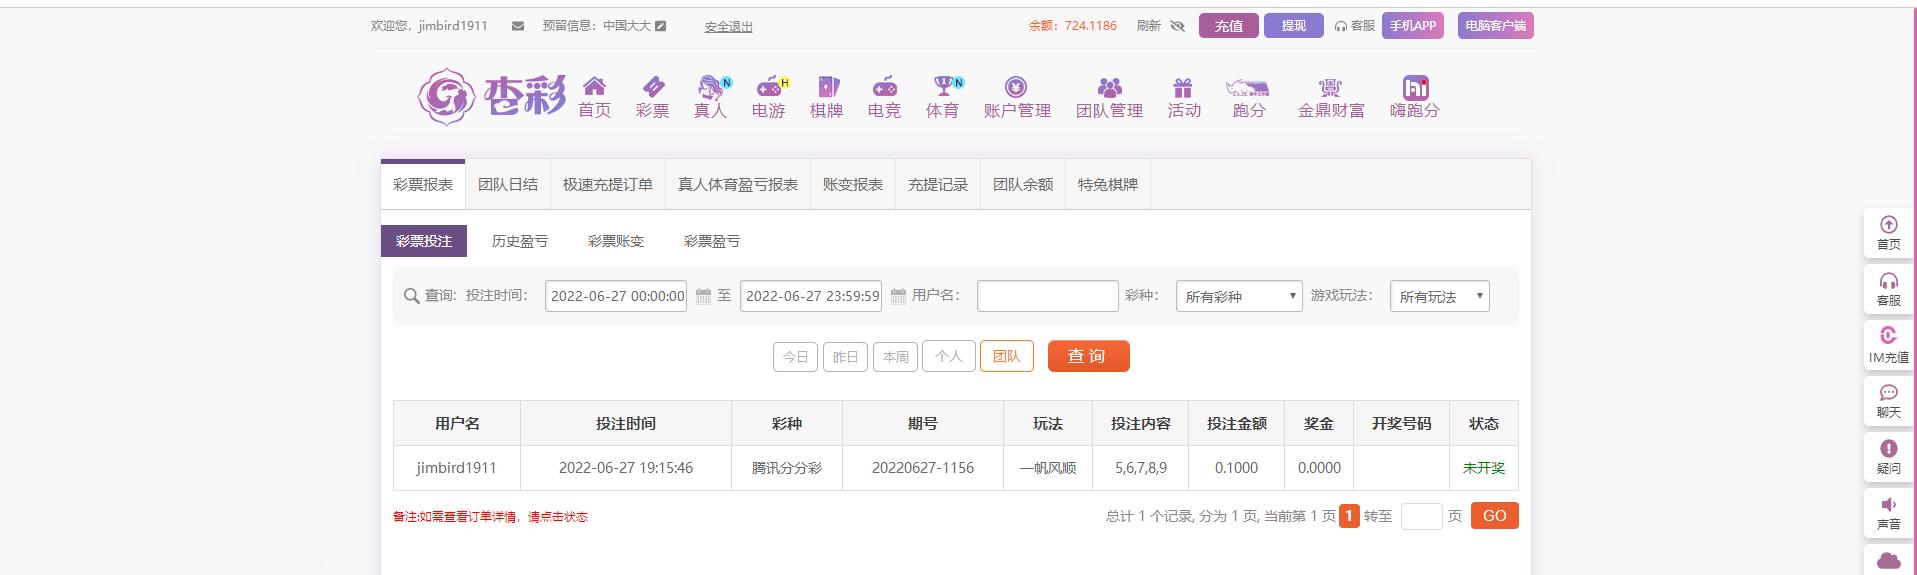Select 团队 team filter button
This screenshot has width=1917, height=575.
pyautogui.click(x=1007, y=356)
